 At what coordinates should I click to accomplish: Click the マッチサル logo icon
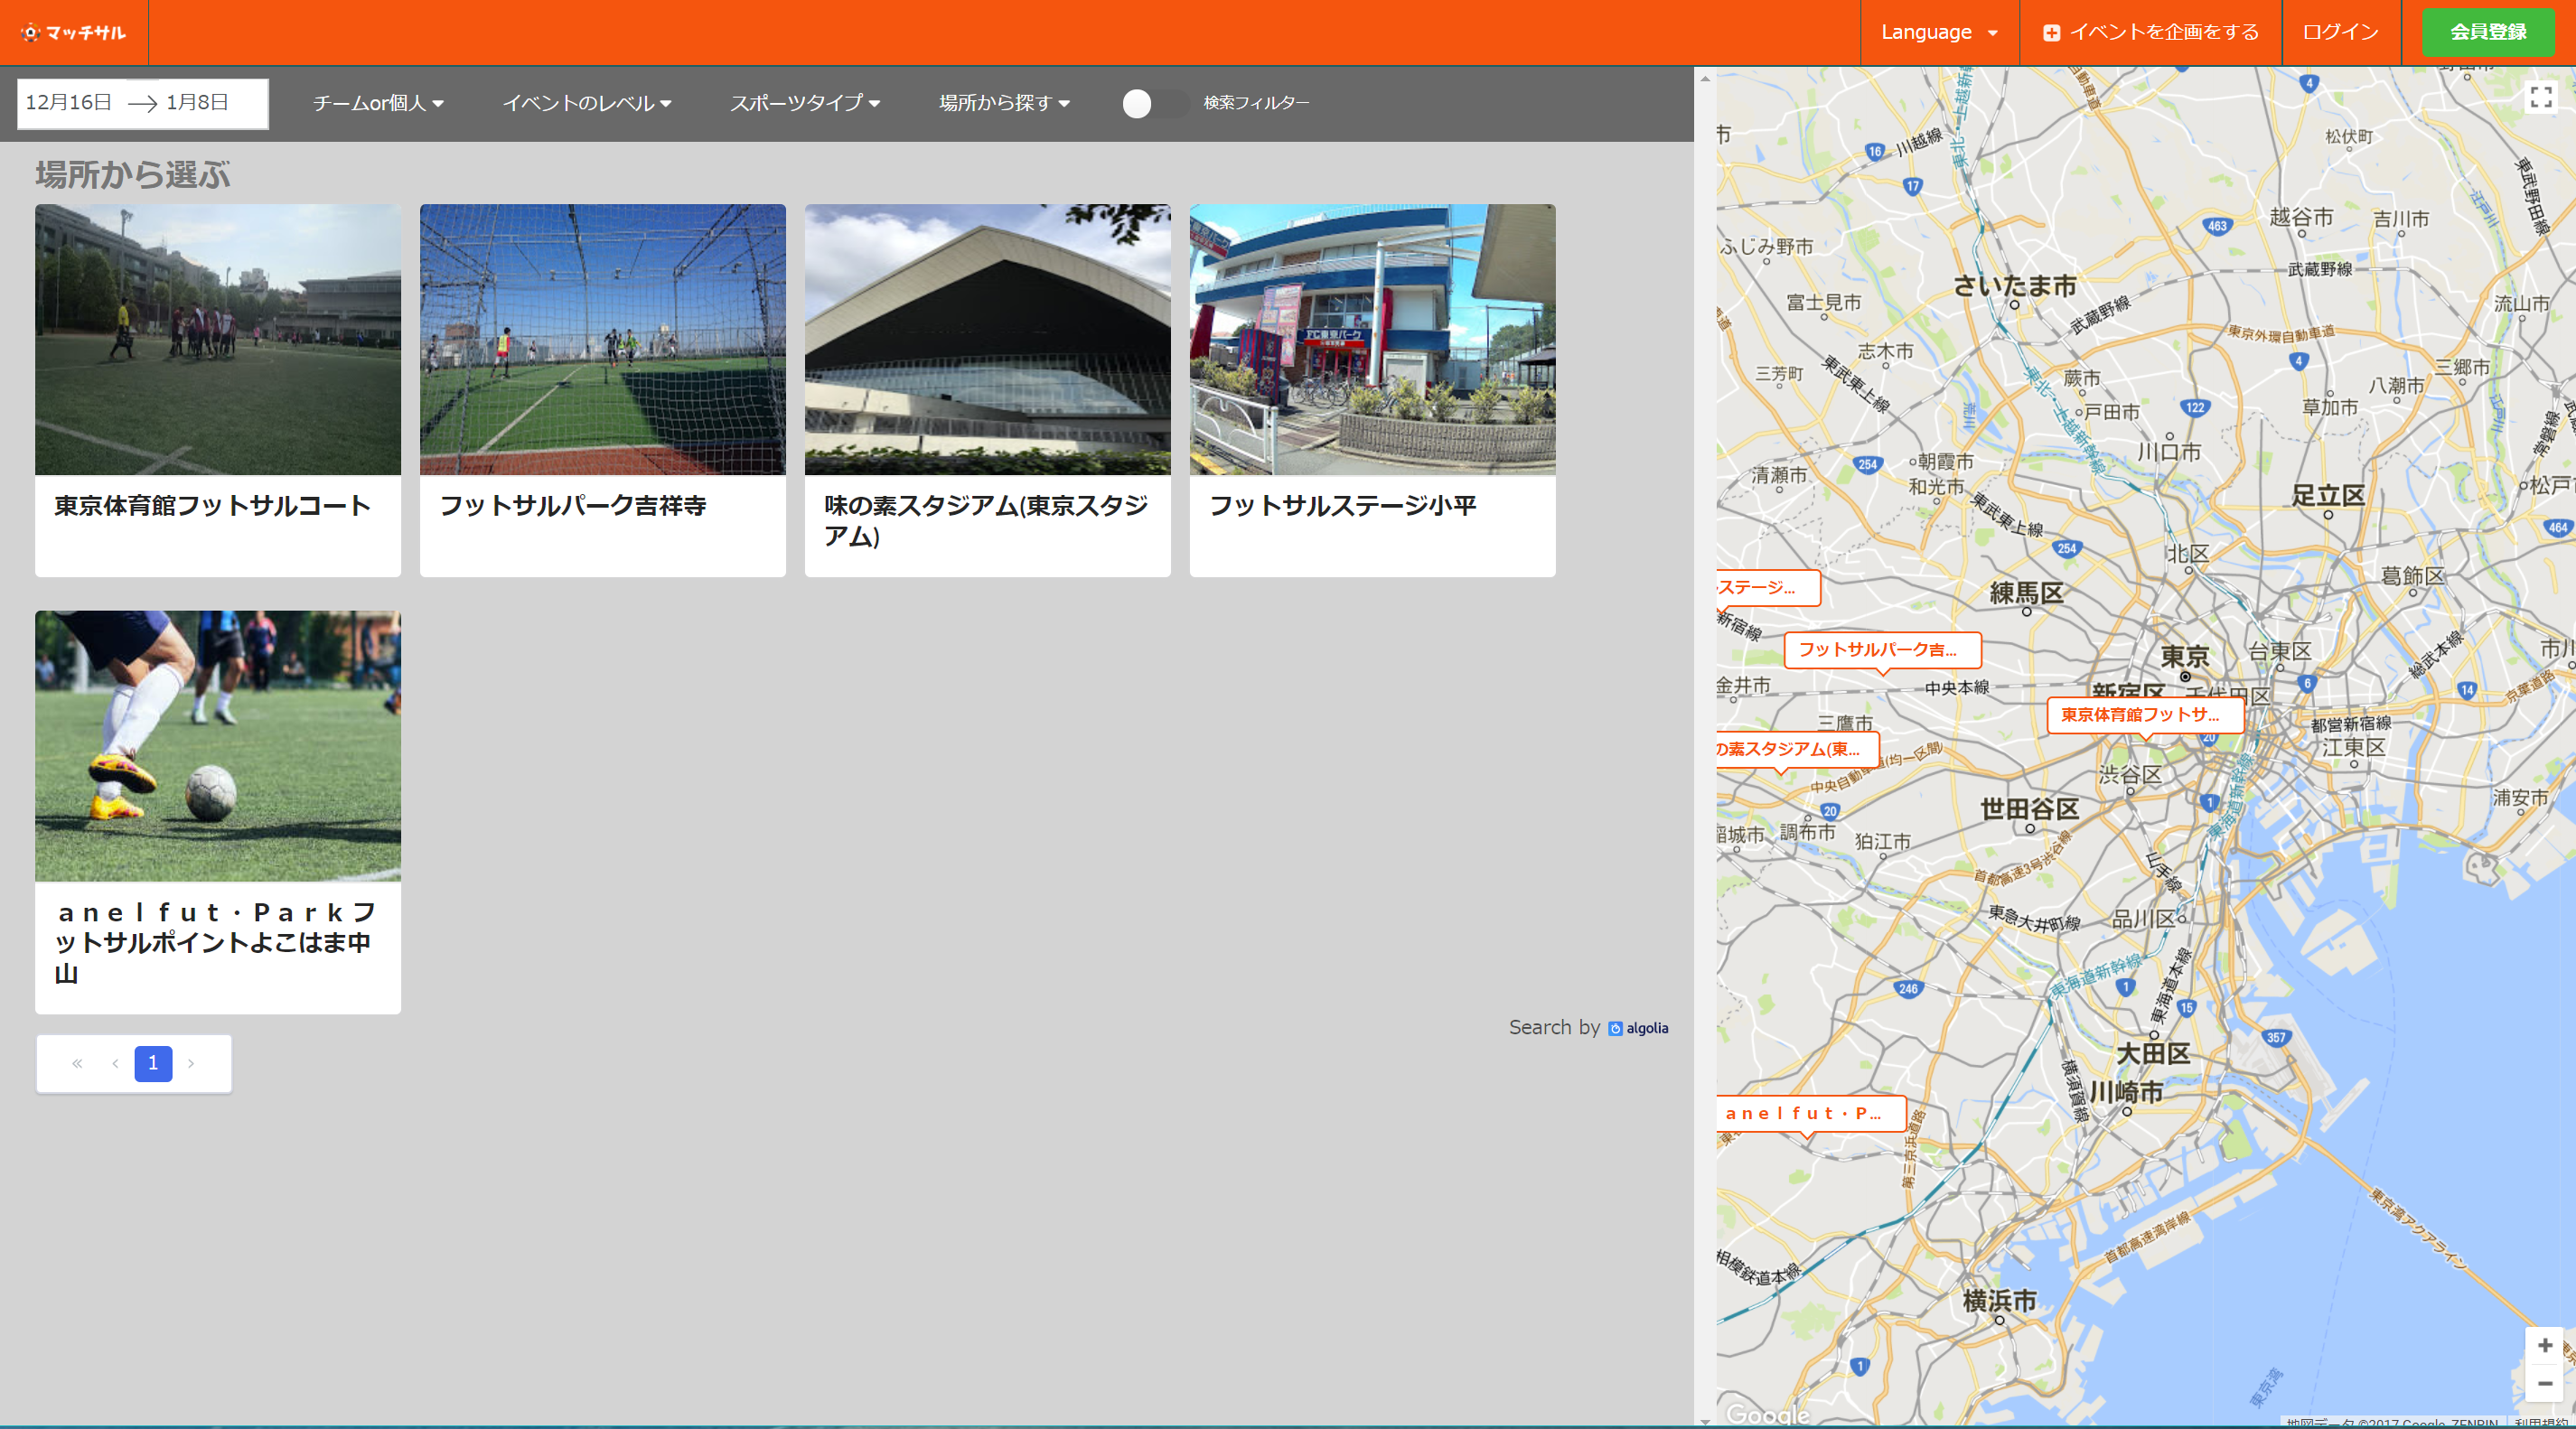coord(31,32)
